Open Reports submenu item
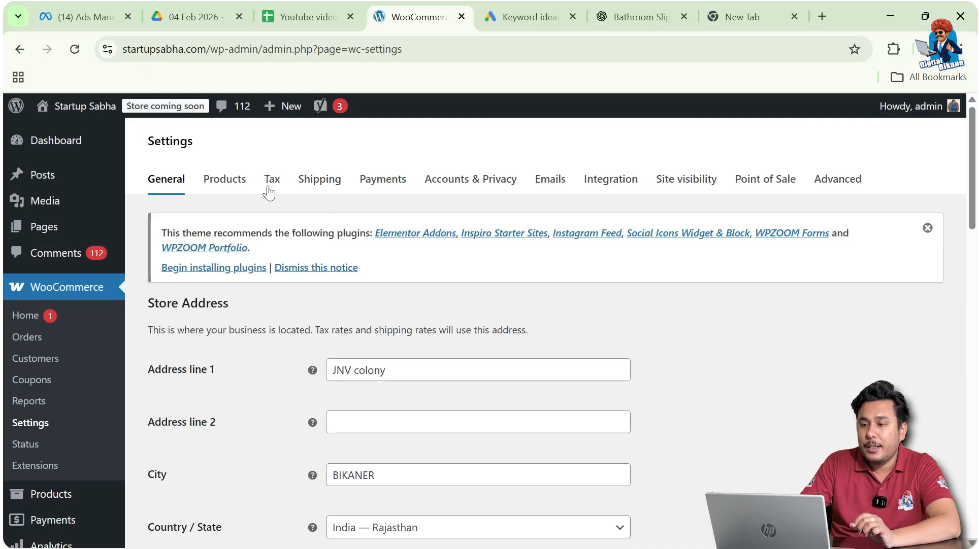 (29, 401)
